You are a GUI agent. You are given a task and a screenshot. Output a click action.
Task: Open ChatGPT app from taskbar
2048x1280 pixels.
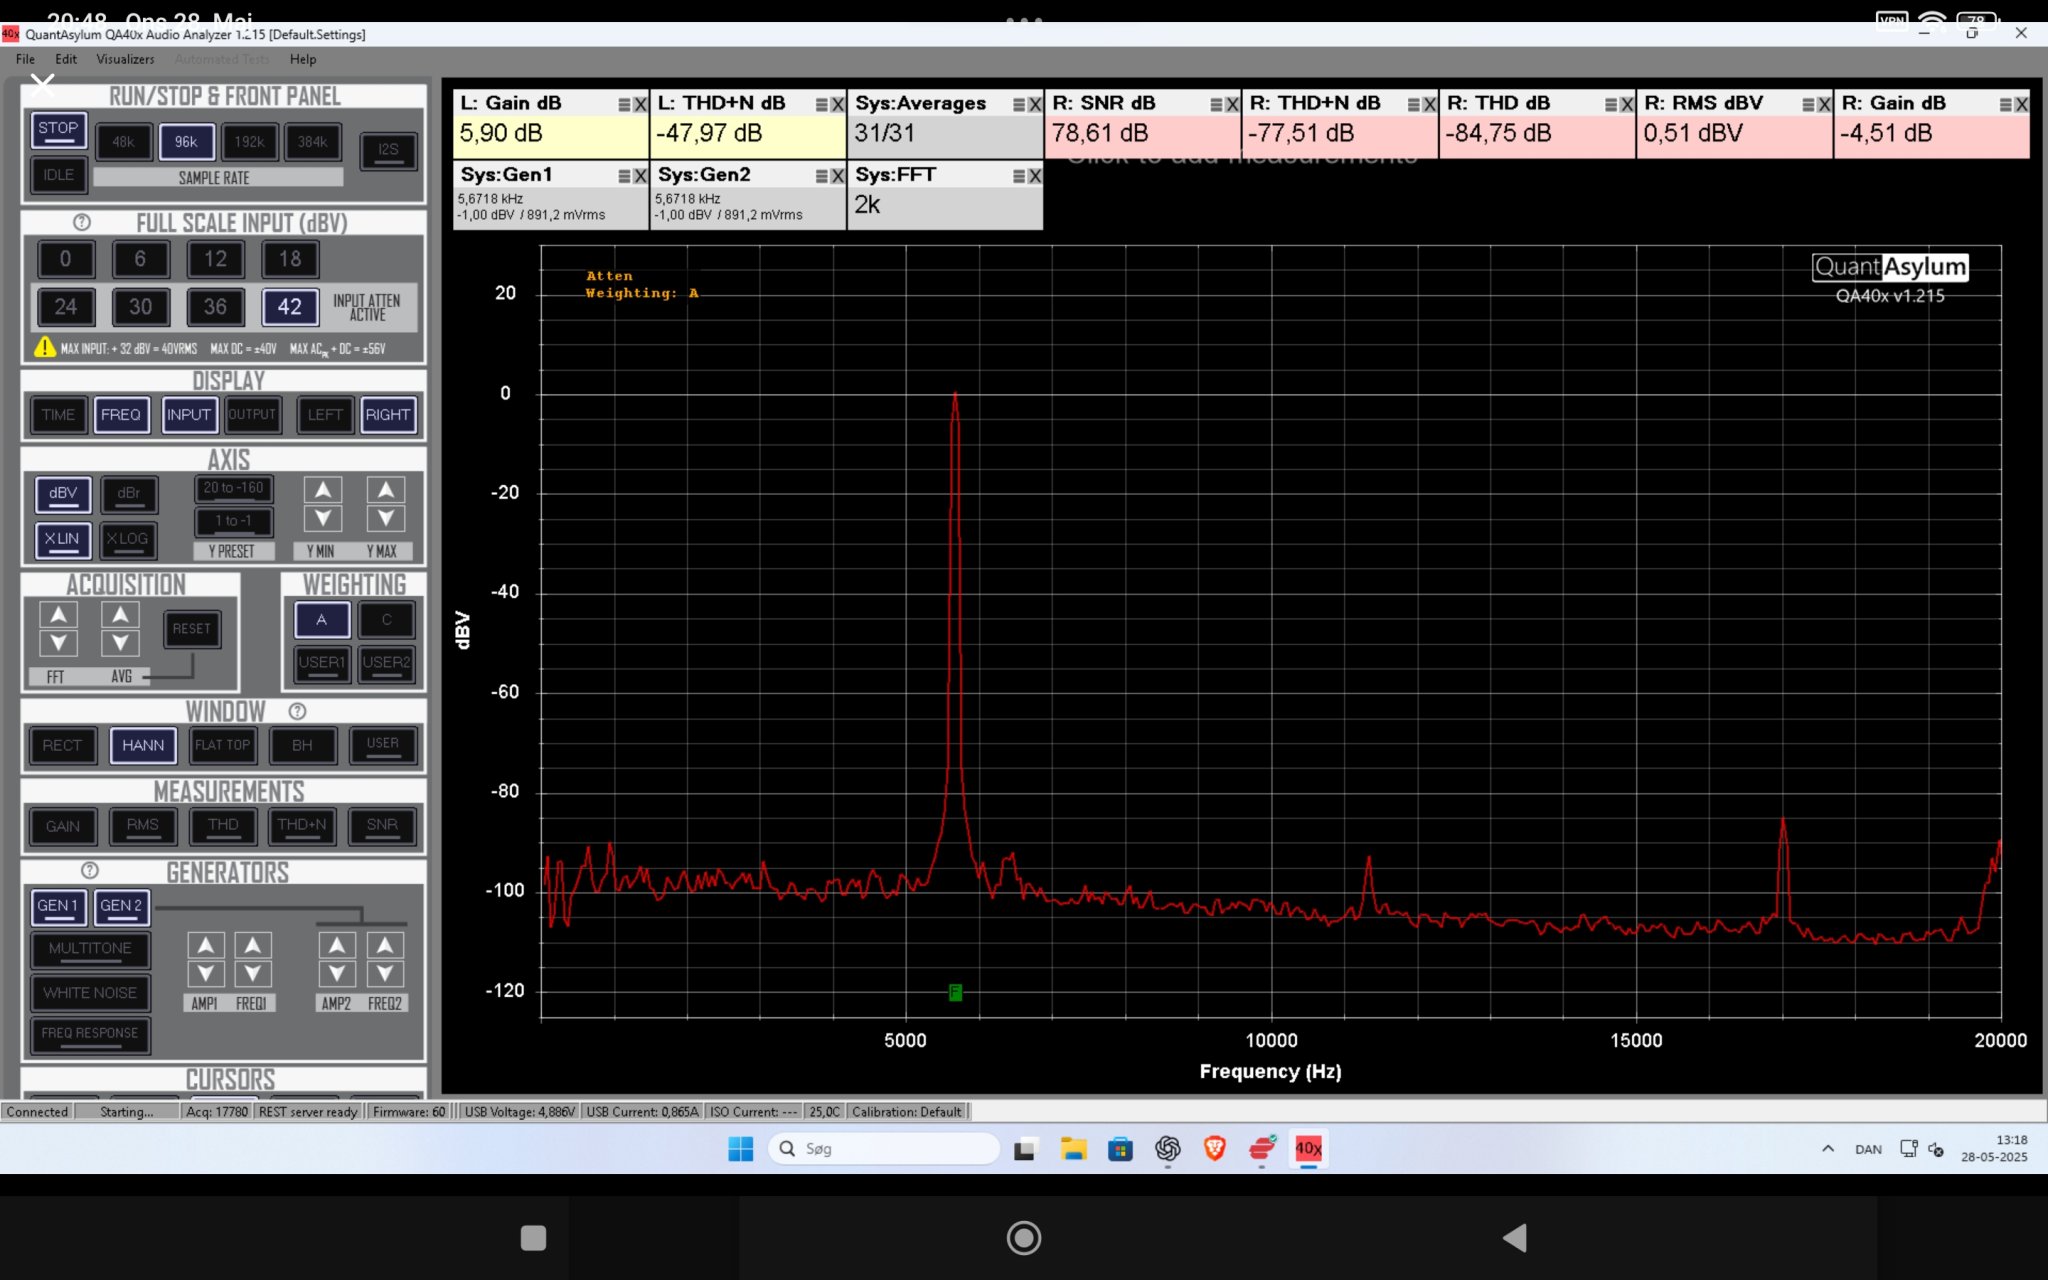tap(1167, 1149)
